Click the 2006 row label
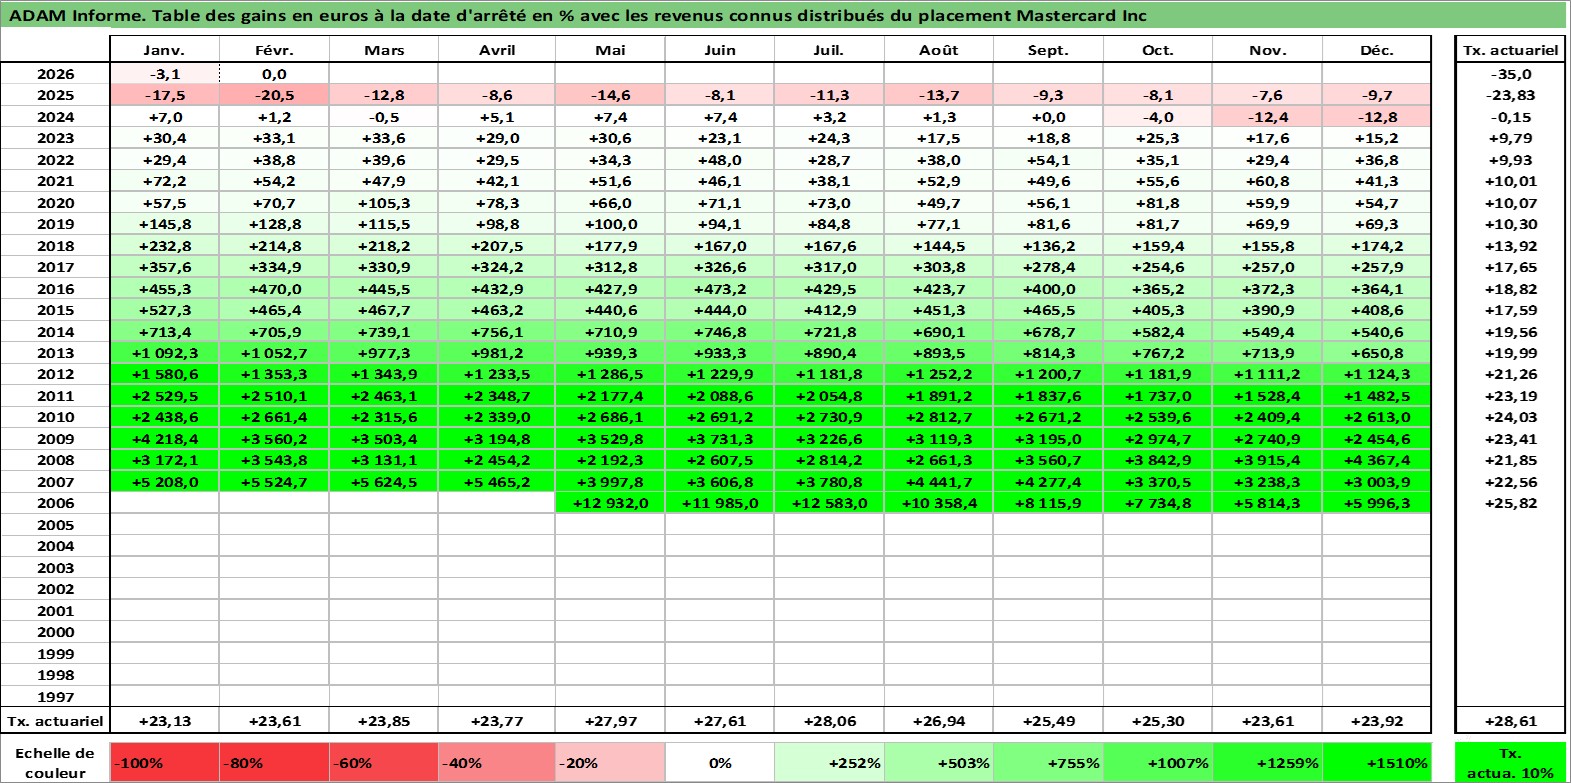 pyautogui.click(x=55, y=503)
